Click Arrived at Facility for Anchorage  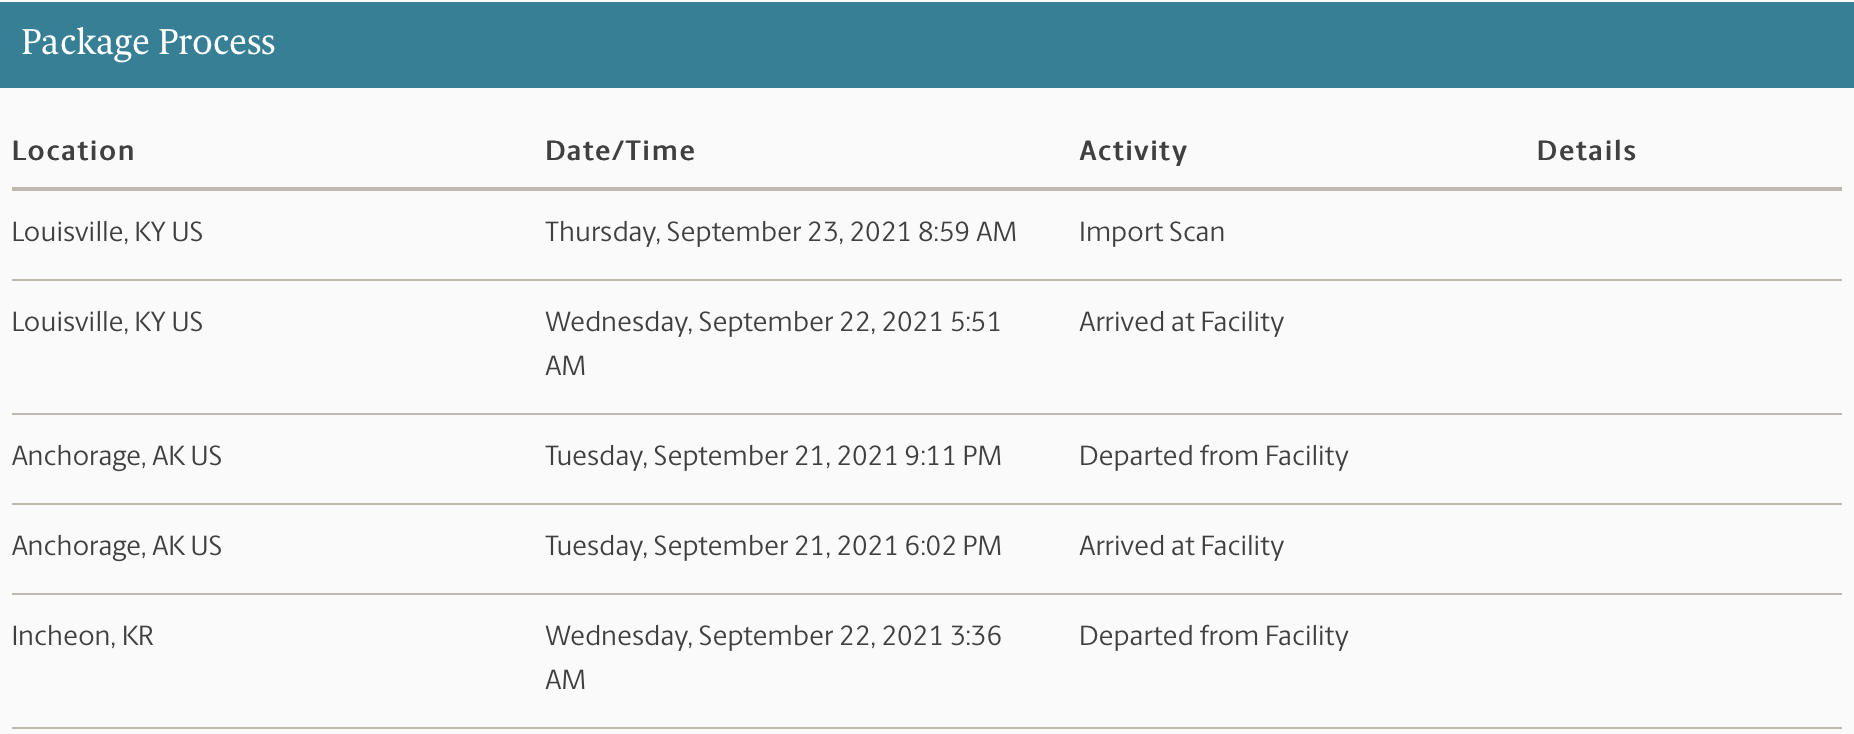(1181, 546)
